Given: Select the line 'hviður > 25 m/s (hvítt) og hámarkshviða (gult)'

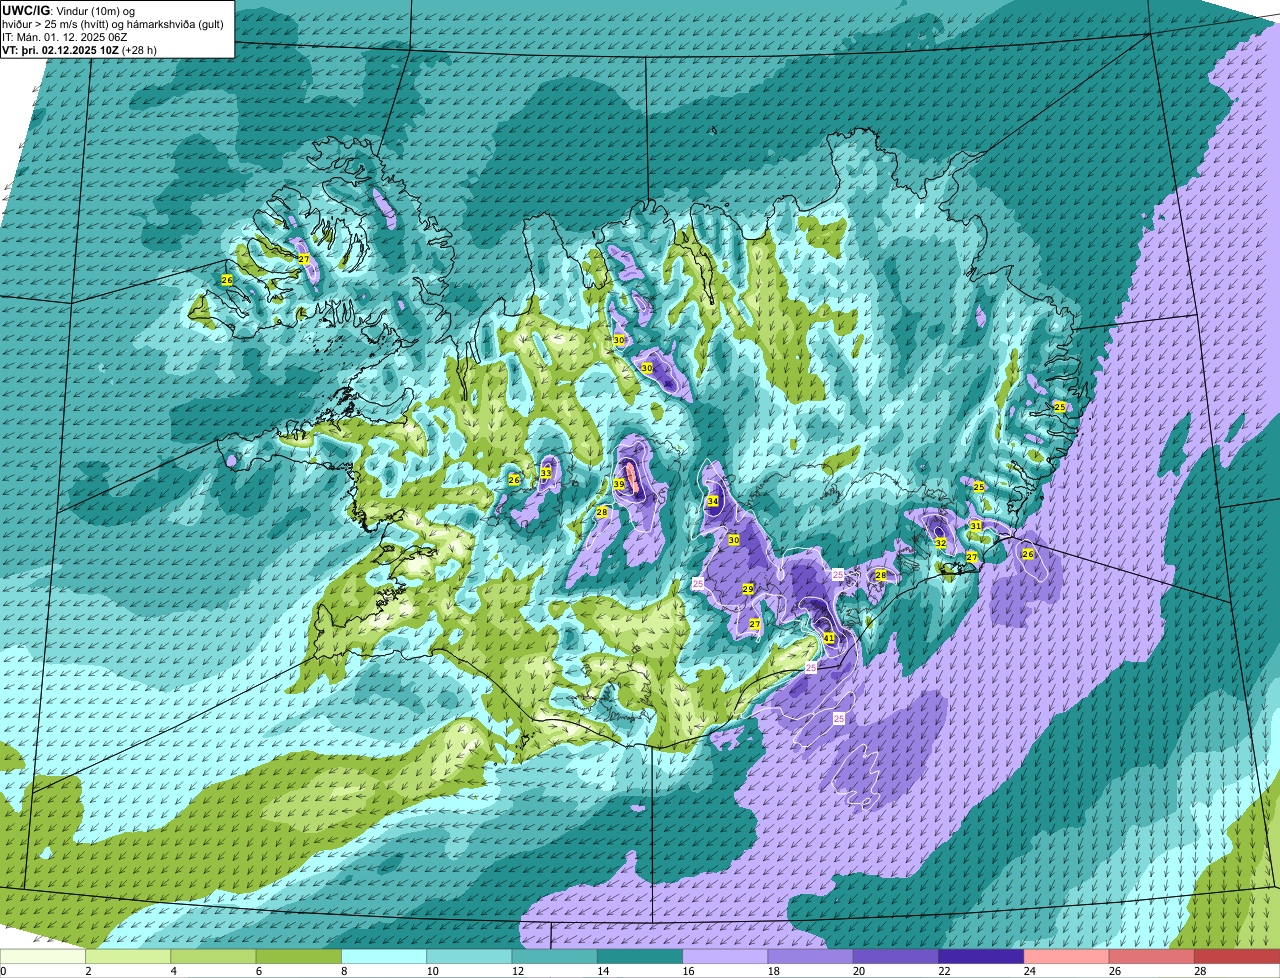Looking at the screenshot, I should [113, 24].
